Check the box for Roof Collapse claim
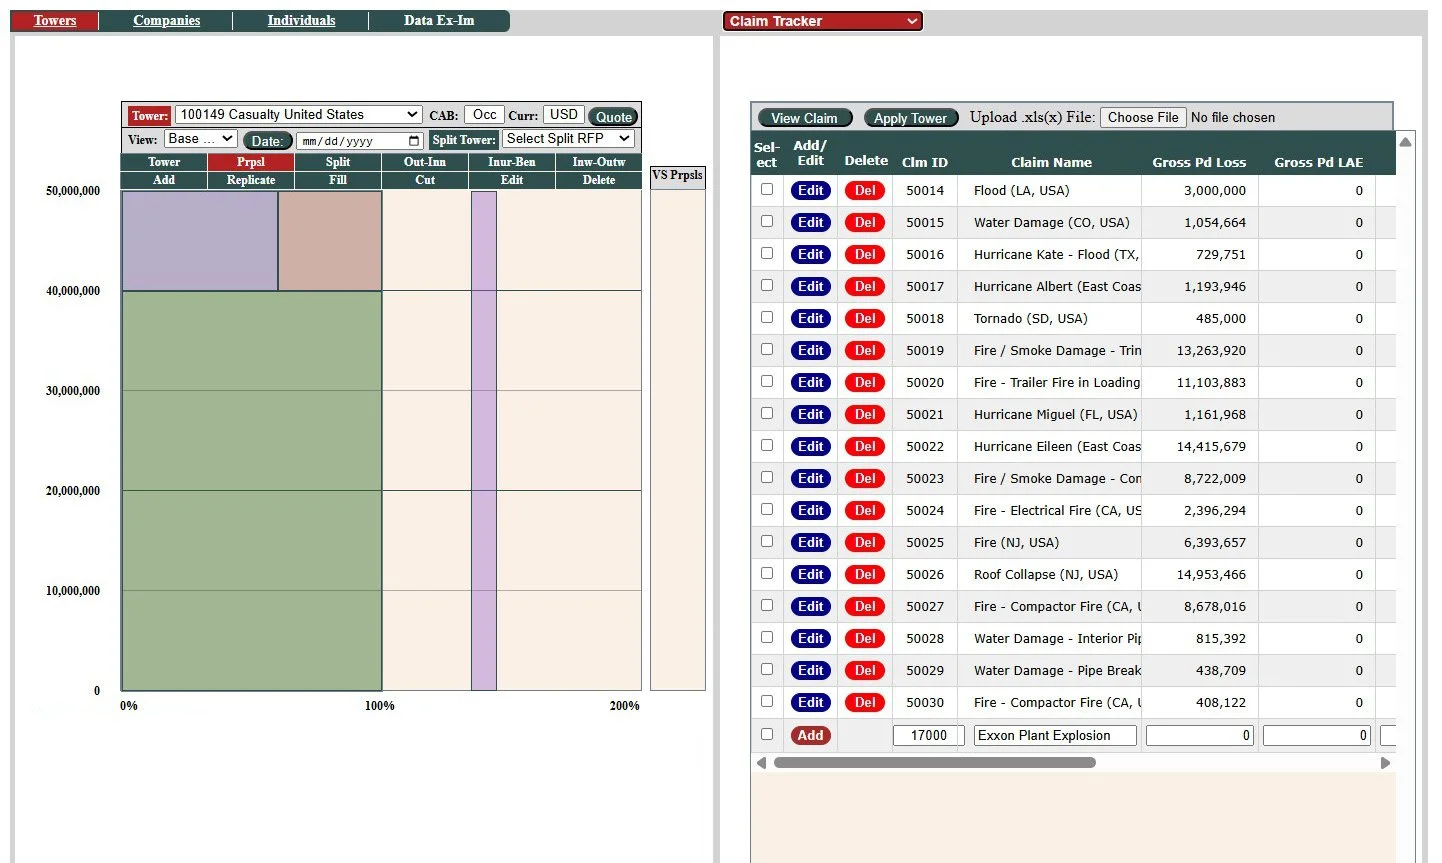The height and width of the screenshot is (863, 1442). point(767,573)
